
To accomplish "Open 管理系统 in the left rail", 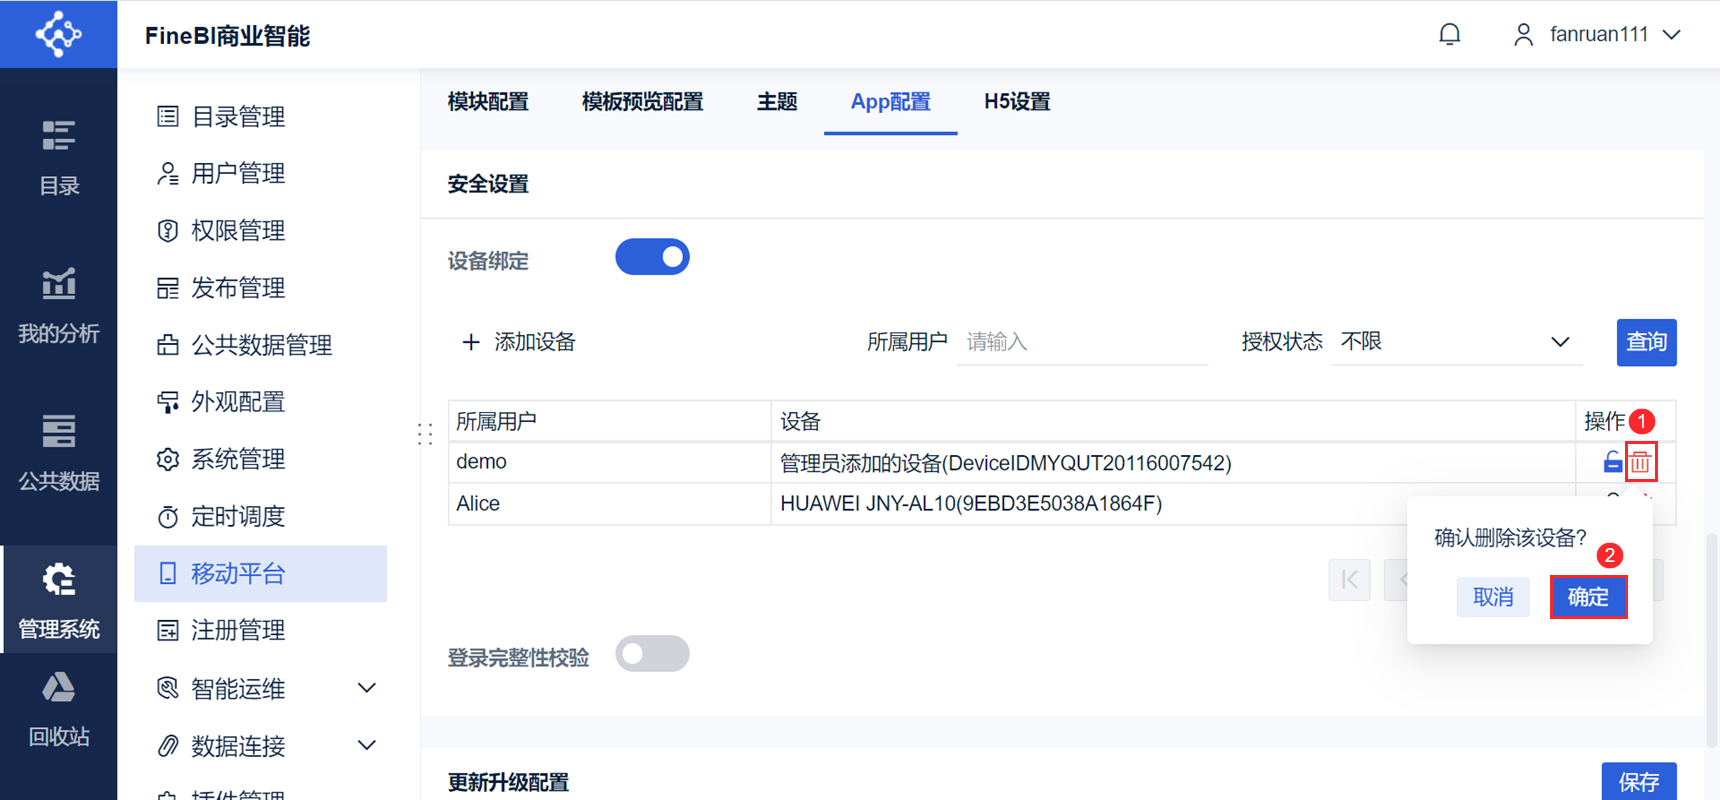I will [58, 600].
